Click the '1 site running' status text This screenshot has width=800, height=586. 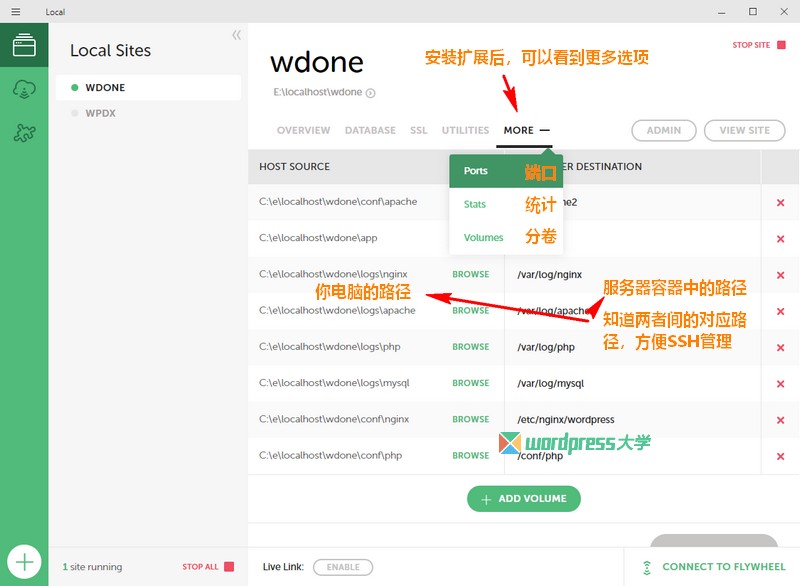coord(92,567)
